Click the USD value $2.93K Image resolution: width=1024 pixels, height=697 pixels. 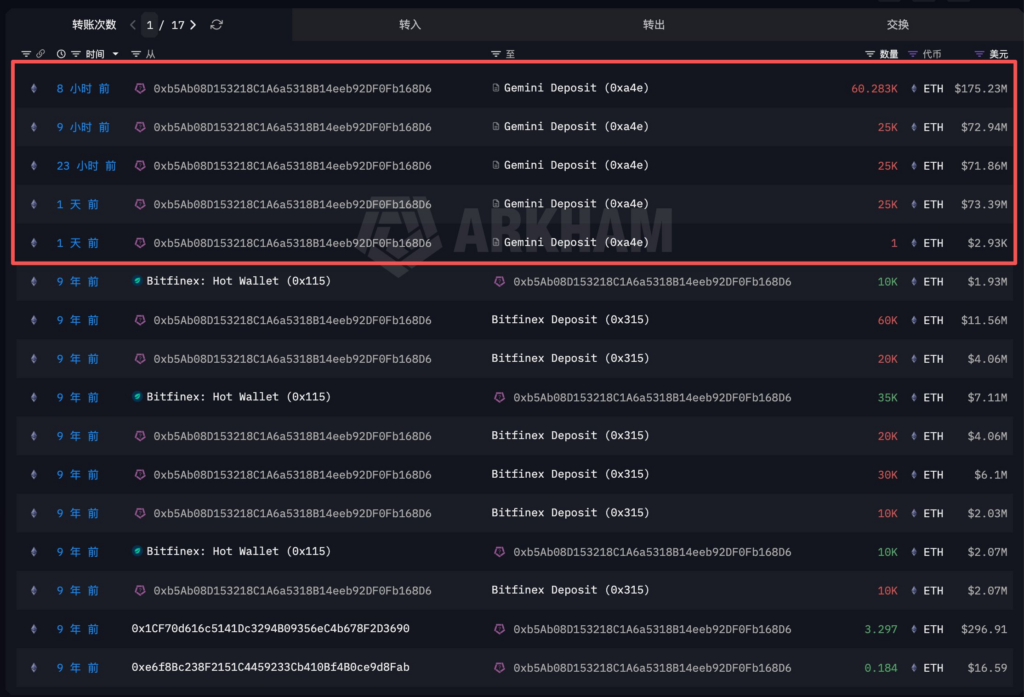(987, 243)
